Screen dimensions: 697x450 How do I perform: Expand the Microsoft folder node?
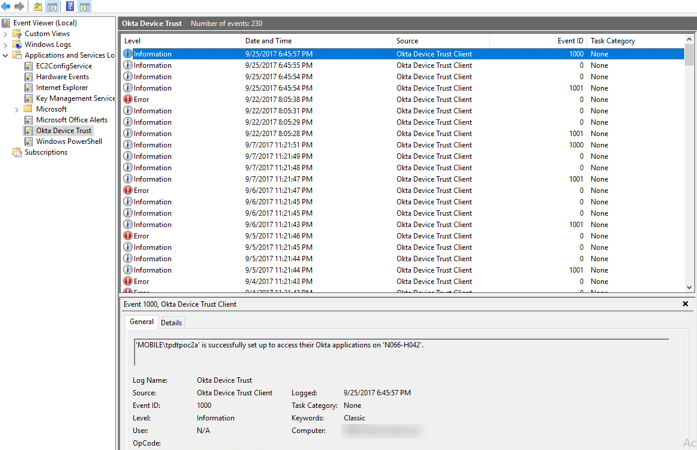(x=16, y=109)
